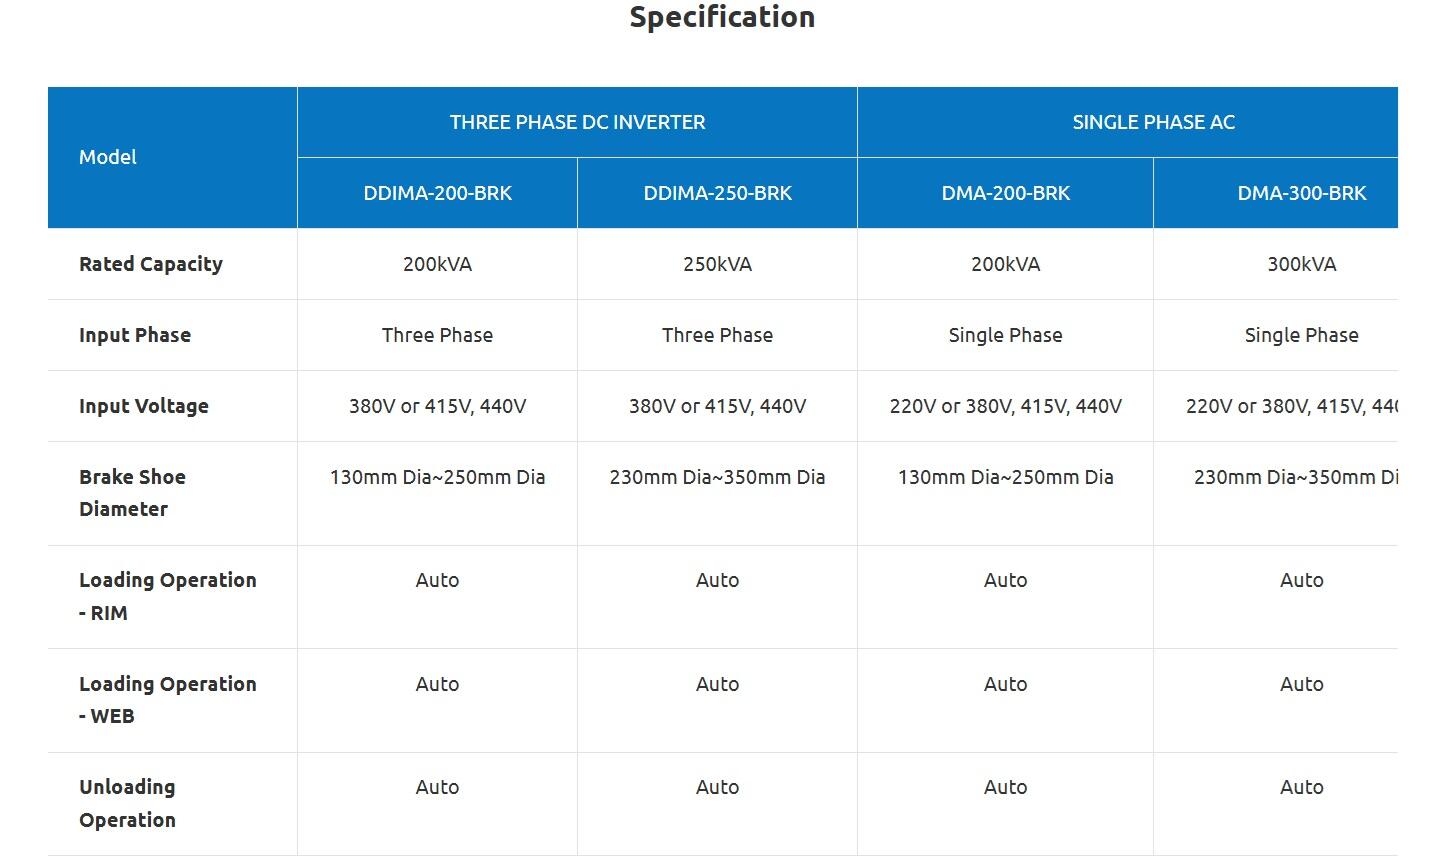Viewport: 1442px width, 860px height.
Task: Click the Input Voltage row label
Action: pos(144,406)
